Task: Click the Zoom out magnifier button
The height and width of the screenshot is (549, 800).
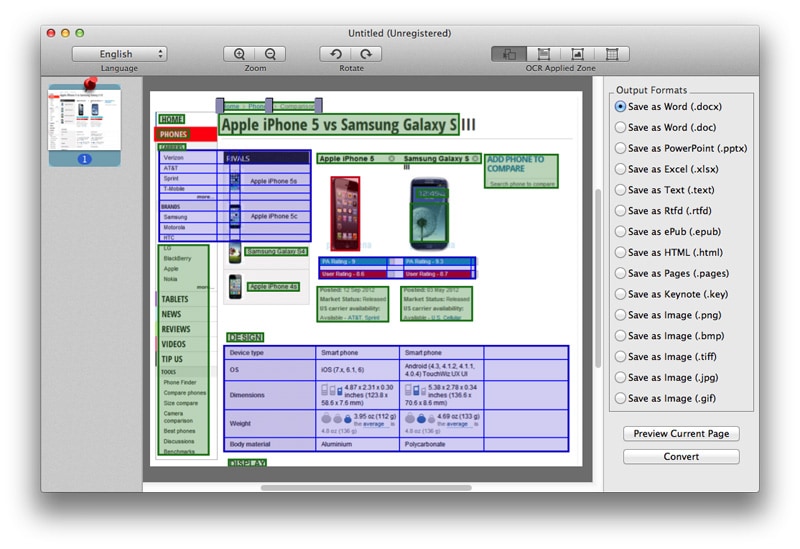Action: point(270,54)
